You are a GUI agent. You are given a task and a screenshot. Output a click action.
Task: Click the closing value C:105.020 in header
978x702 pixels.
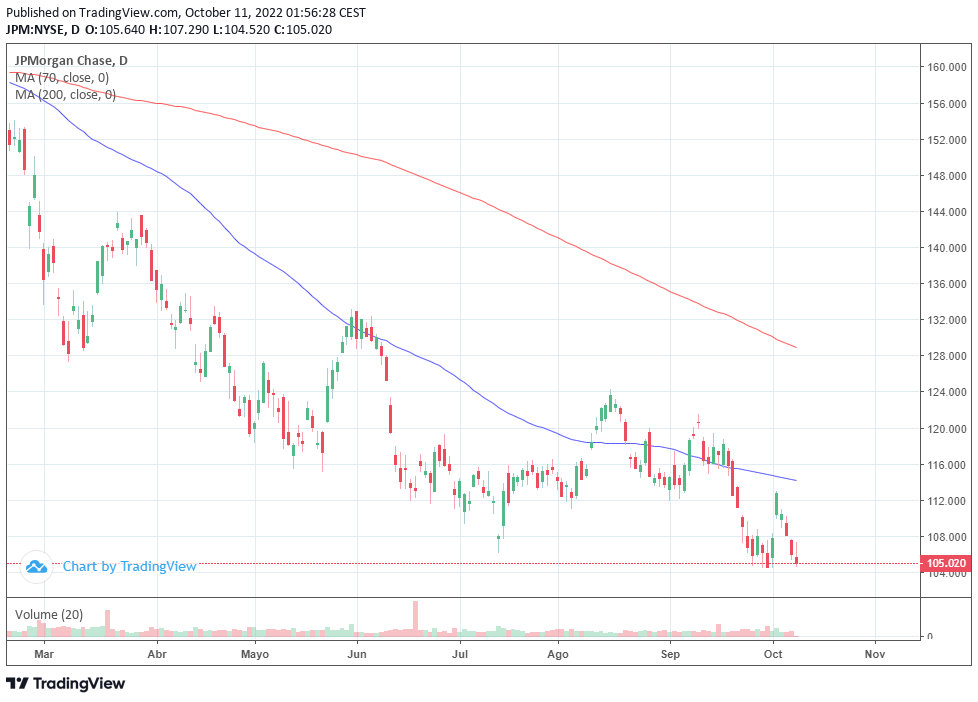303,29
